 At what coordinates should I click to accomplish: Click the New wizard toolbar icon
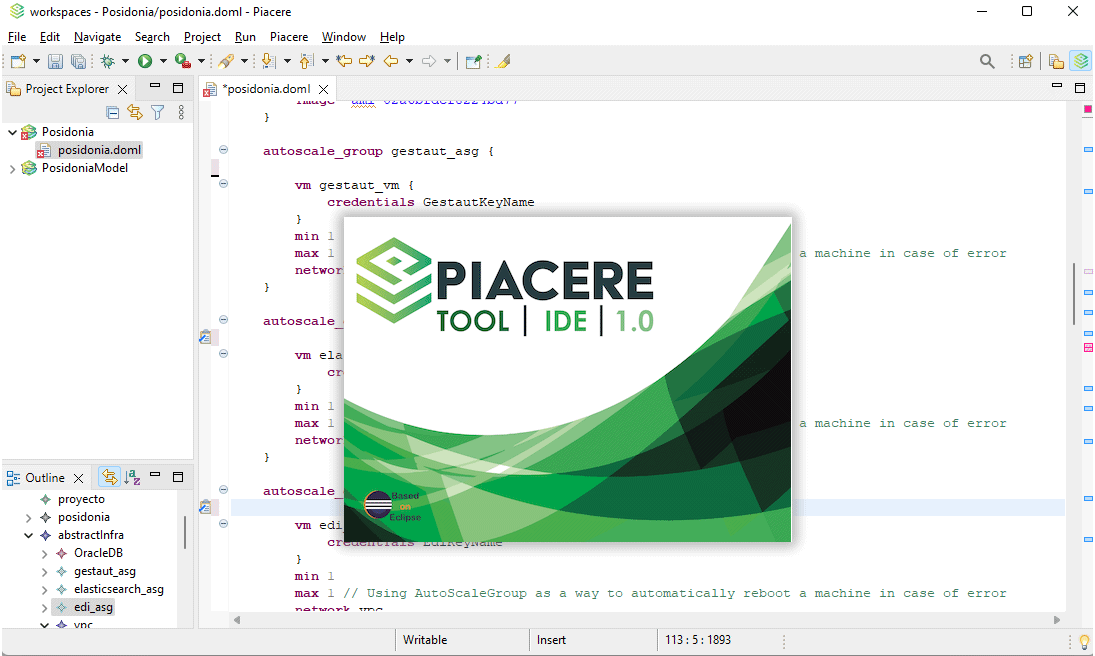coord(18,61)
